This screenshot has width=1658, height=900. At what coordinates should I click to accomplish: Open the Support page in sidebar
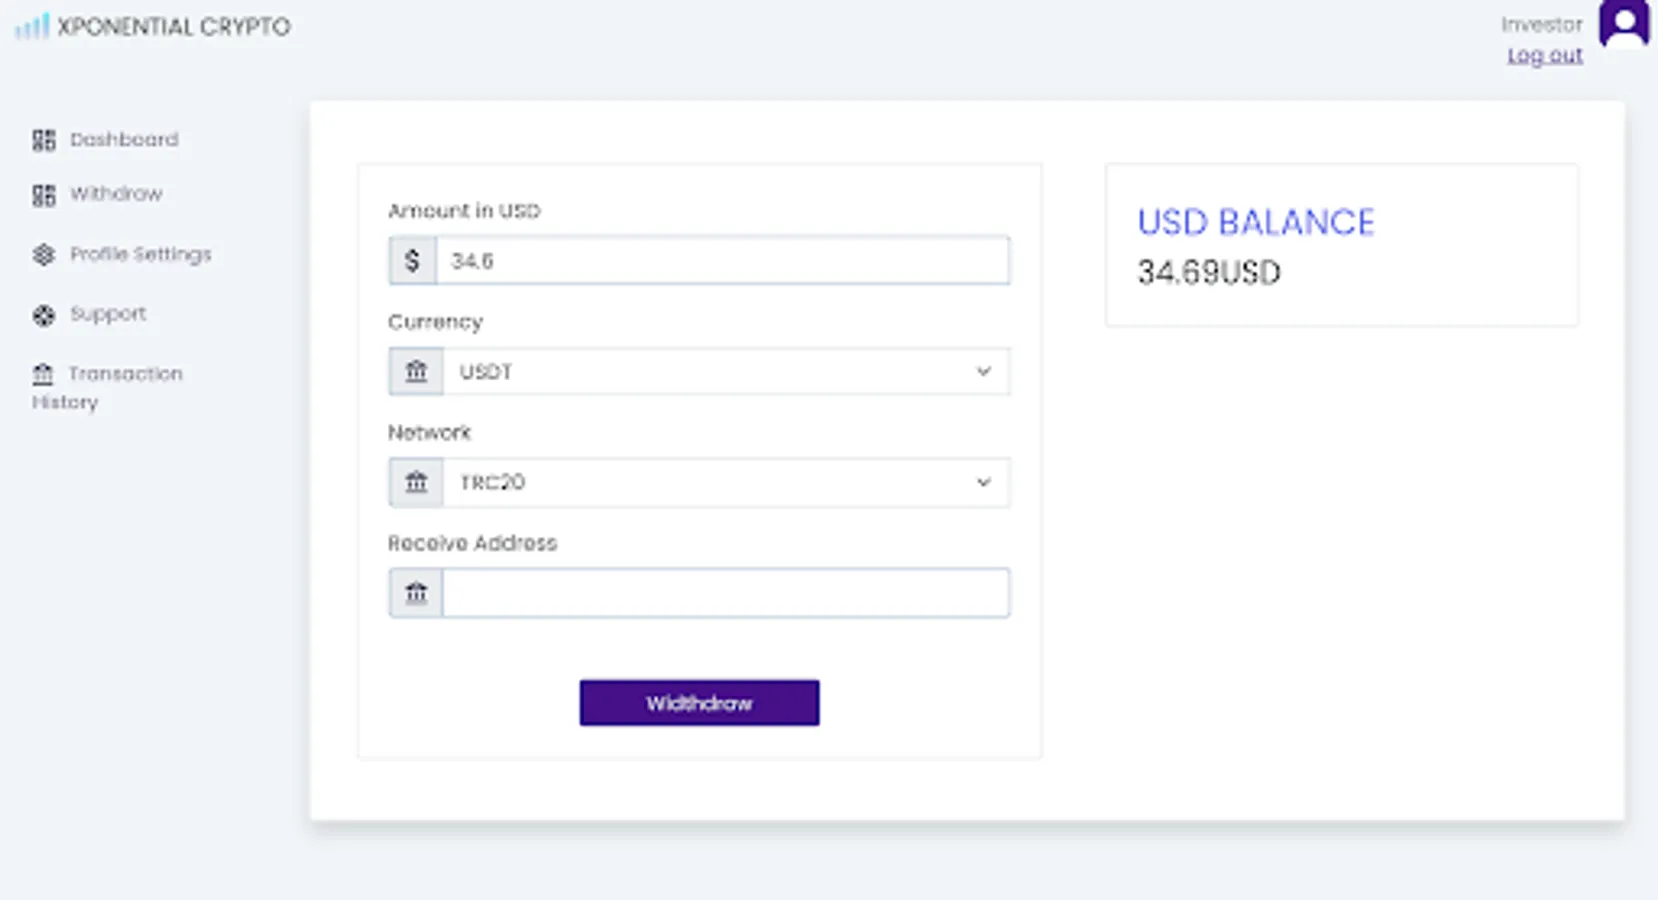[x=108, y=315]
